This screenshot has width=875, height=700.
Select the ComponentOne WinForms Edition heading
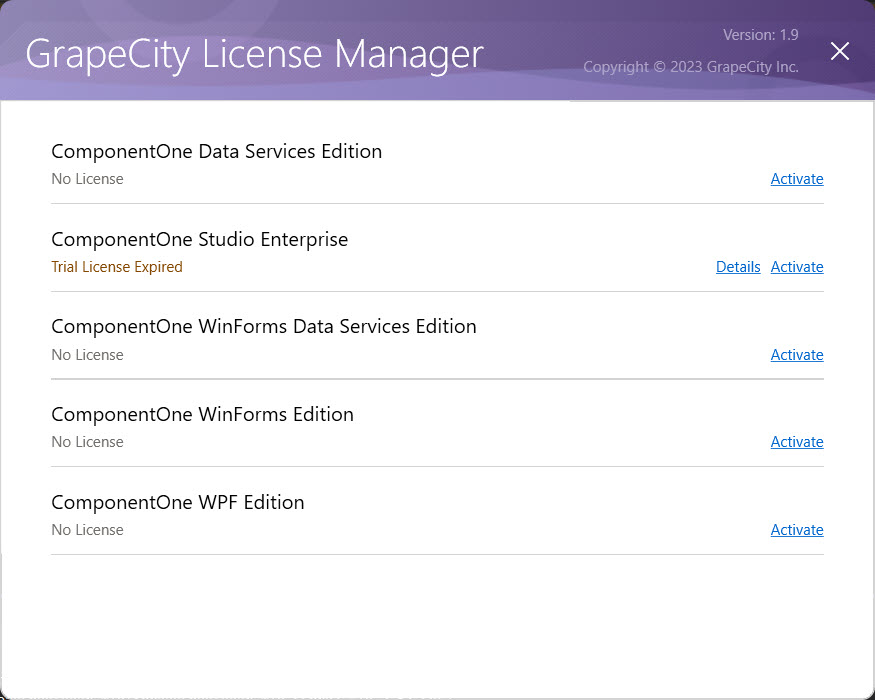[203, 415]
